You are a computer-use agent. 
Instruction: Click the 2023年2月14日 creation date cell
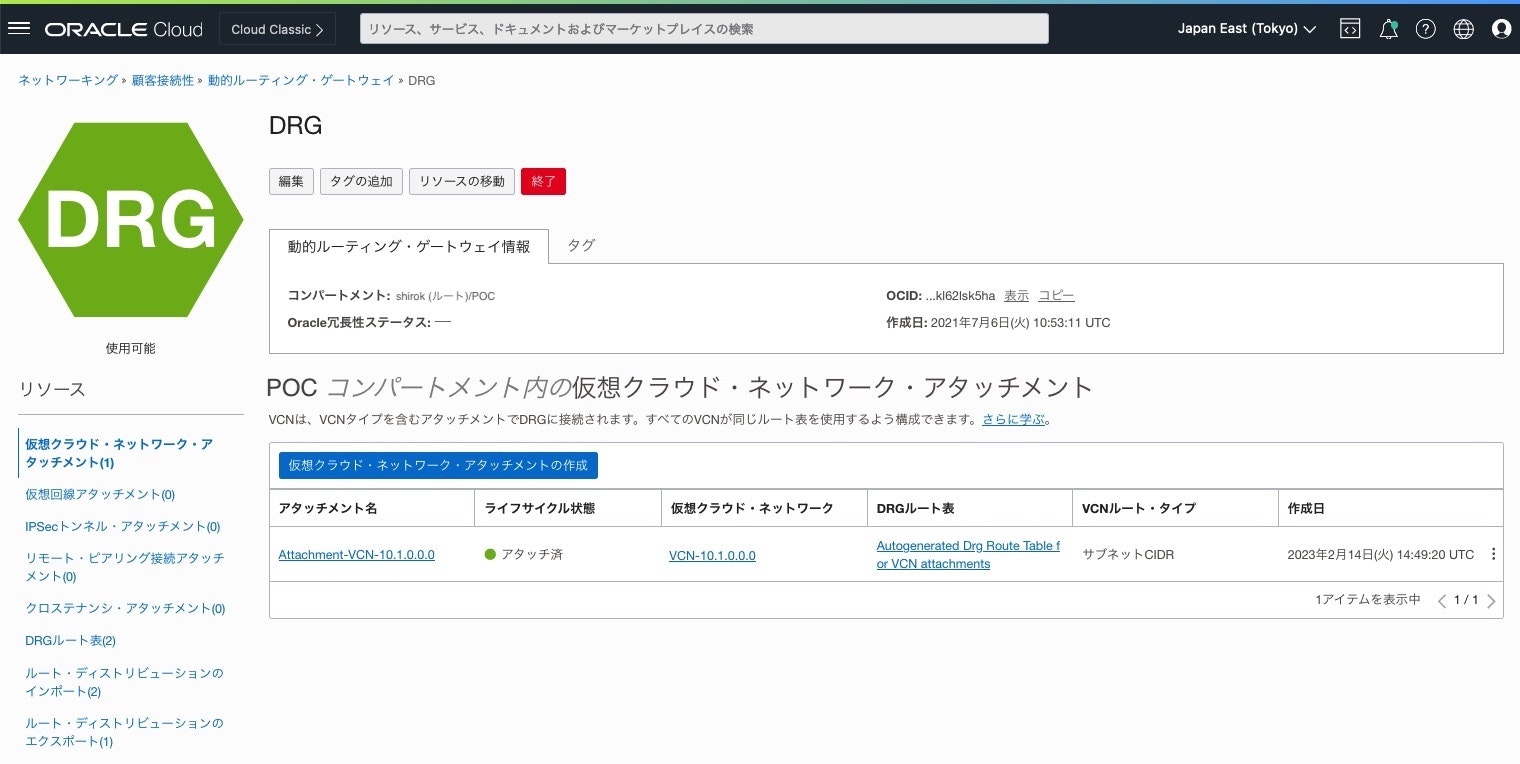click(1381, 554)
